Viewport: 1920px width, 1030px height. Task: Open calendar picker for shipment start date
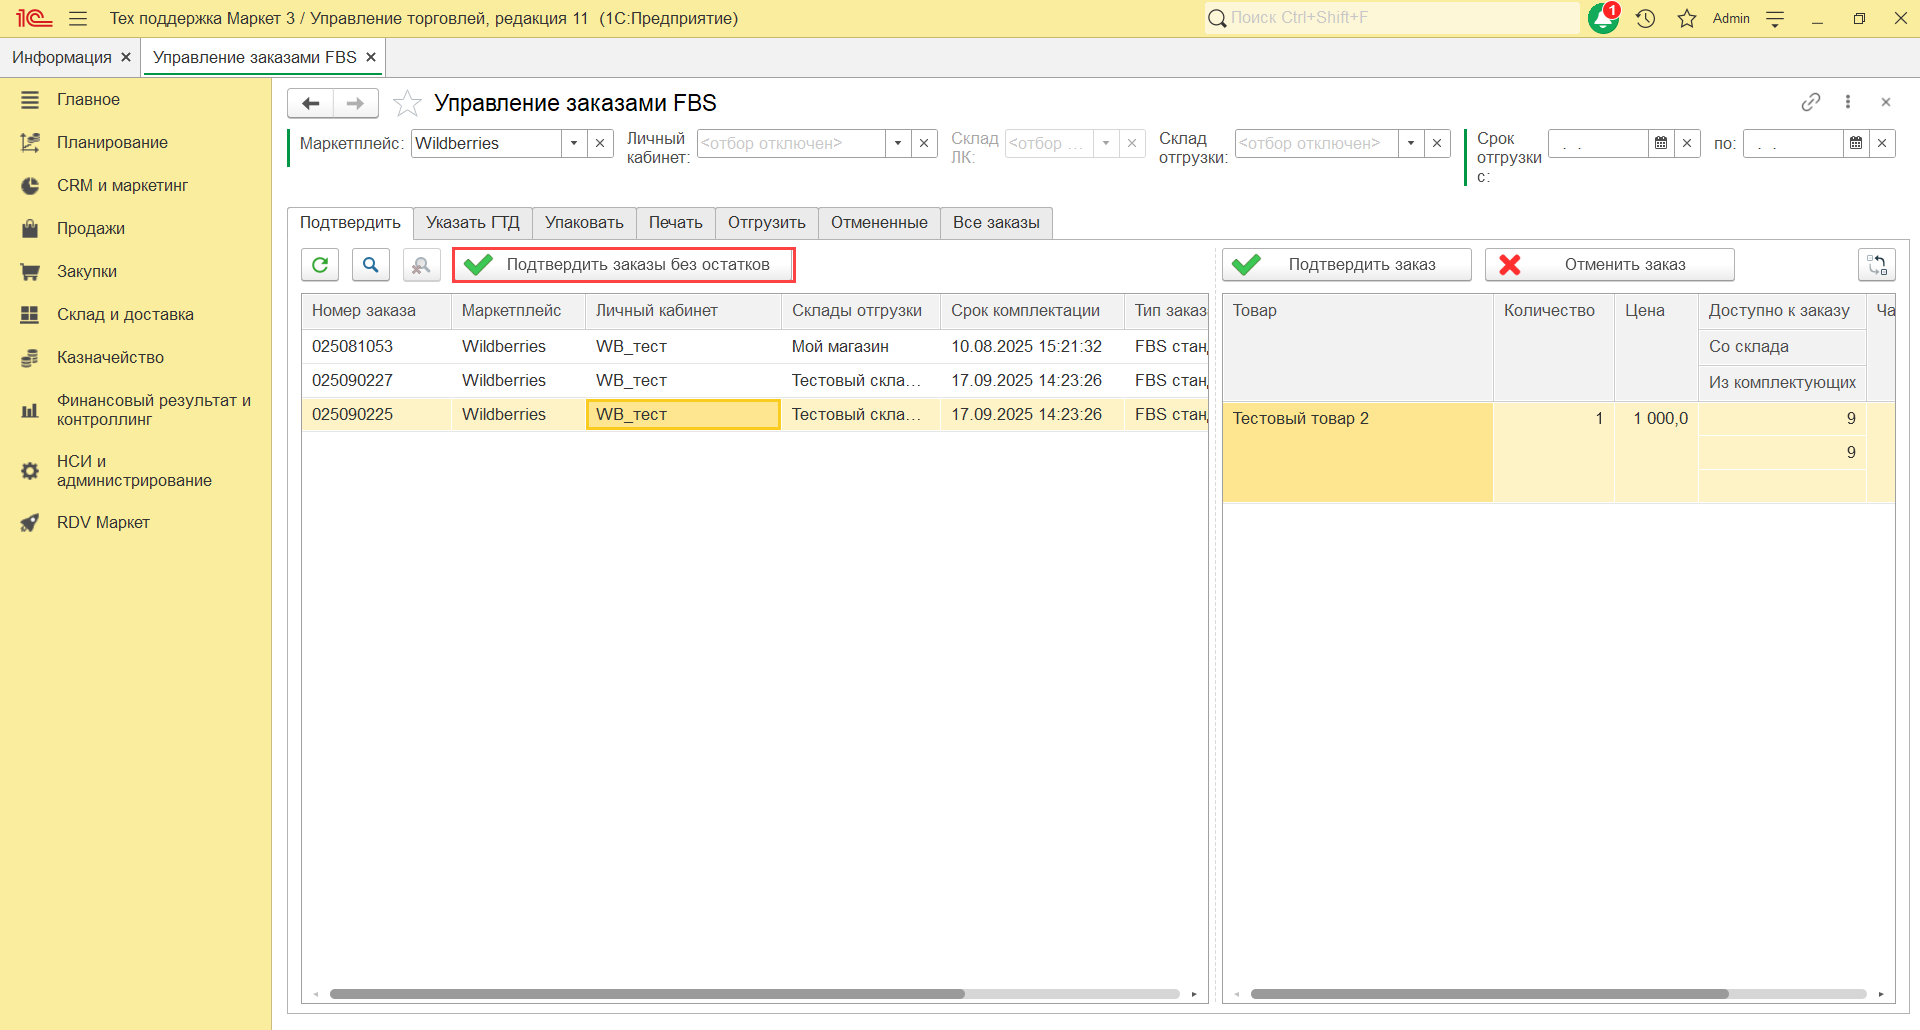(x=1661, y=143)
